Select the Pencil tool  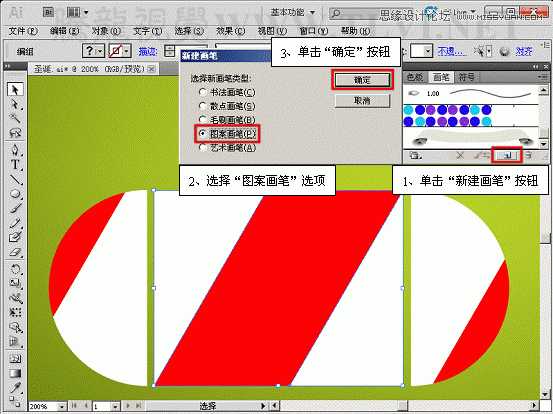point(15,223)
